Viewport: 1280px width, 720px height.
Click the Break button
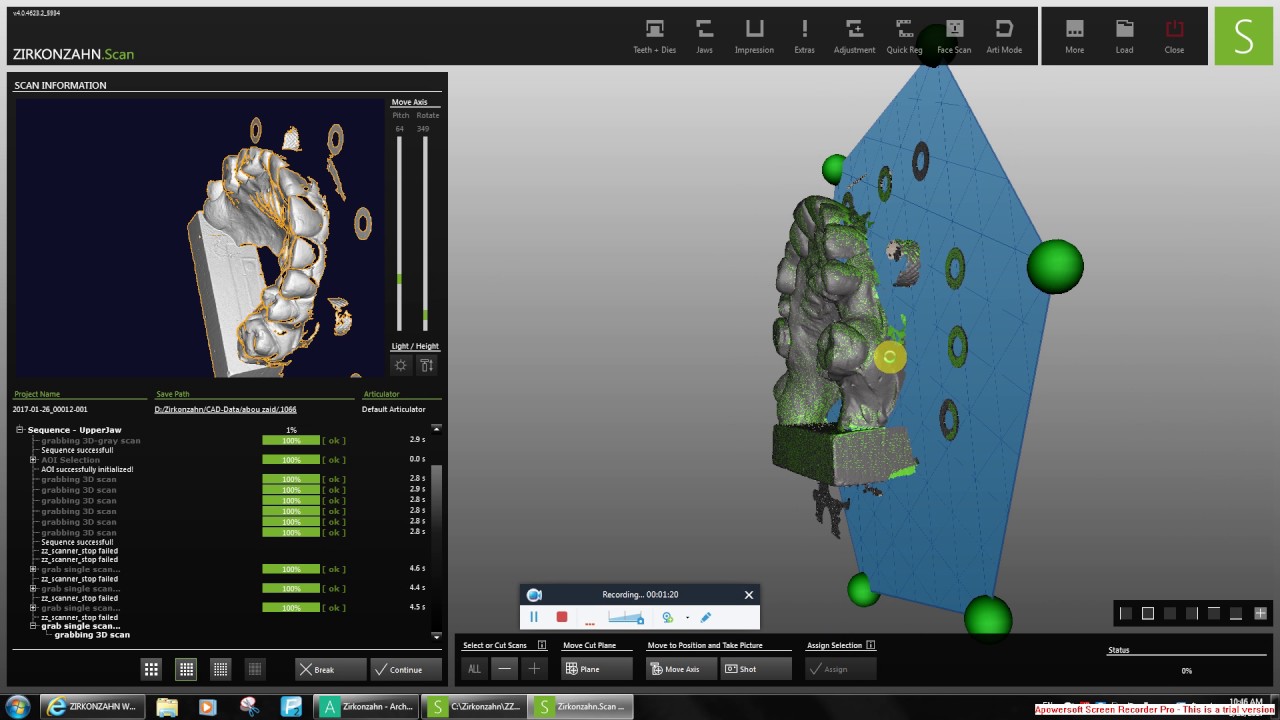coord(330,669)
